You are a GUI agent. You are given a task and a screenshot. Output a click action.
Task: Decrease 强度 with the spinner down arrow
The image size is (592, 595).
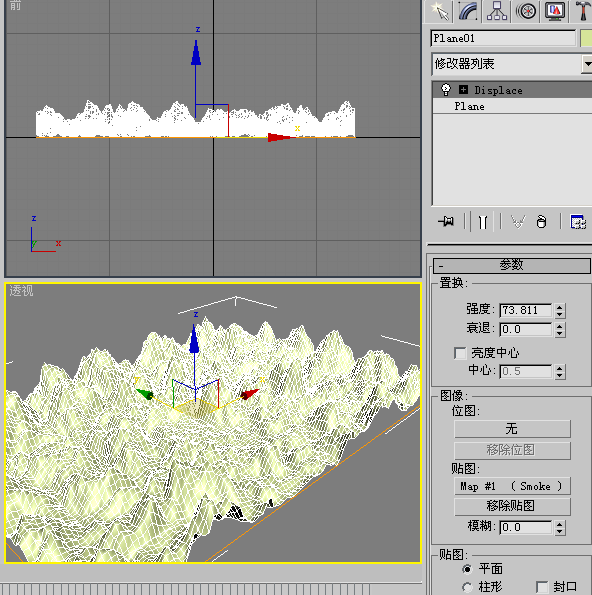[560, 315]
